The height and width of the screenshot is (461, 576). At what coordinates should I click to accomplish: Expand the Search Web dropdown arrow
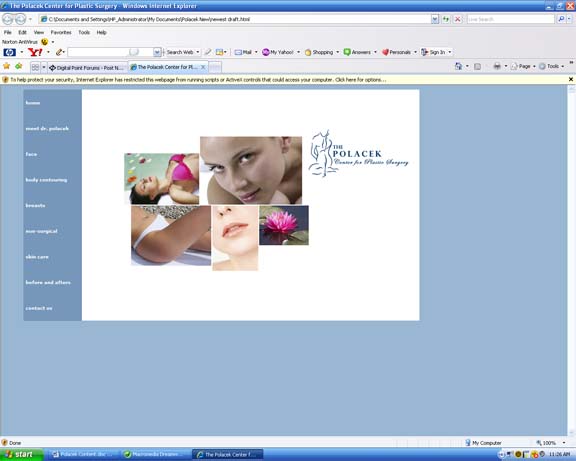pyautogui.click(x=198, y=53)
